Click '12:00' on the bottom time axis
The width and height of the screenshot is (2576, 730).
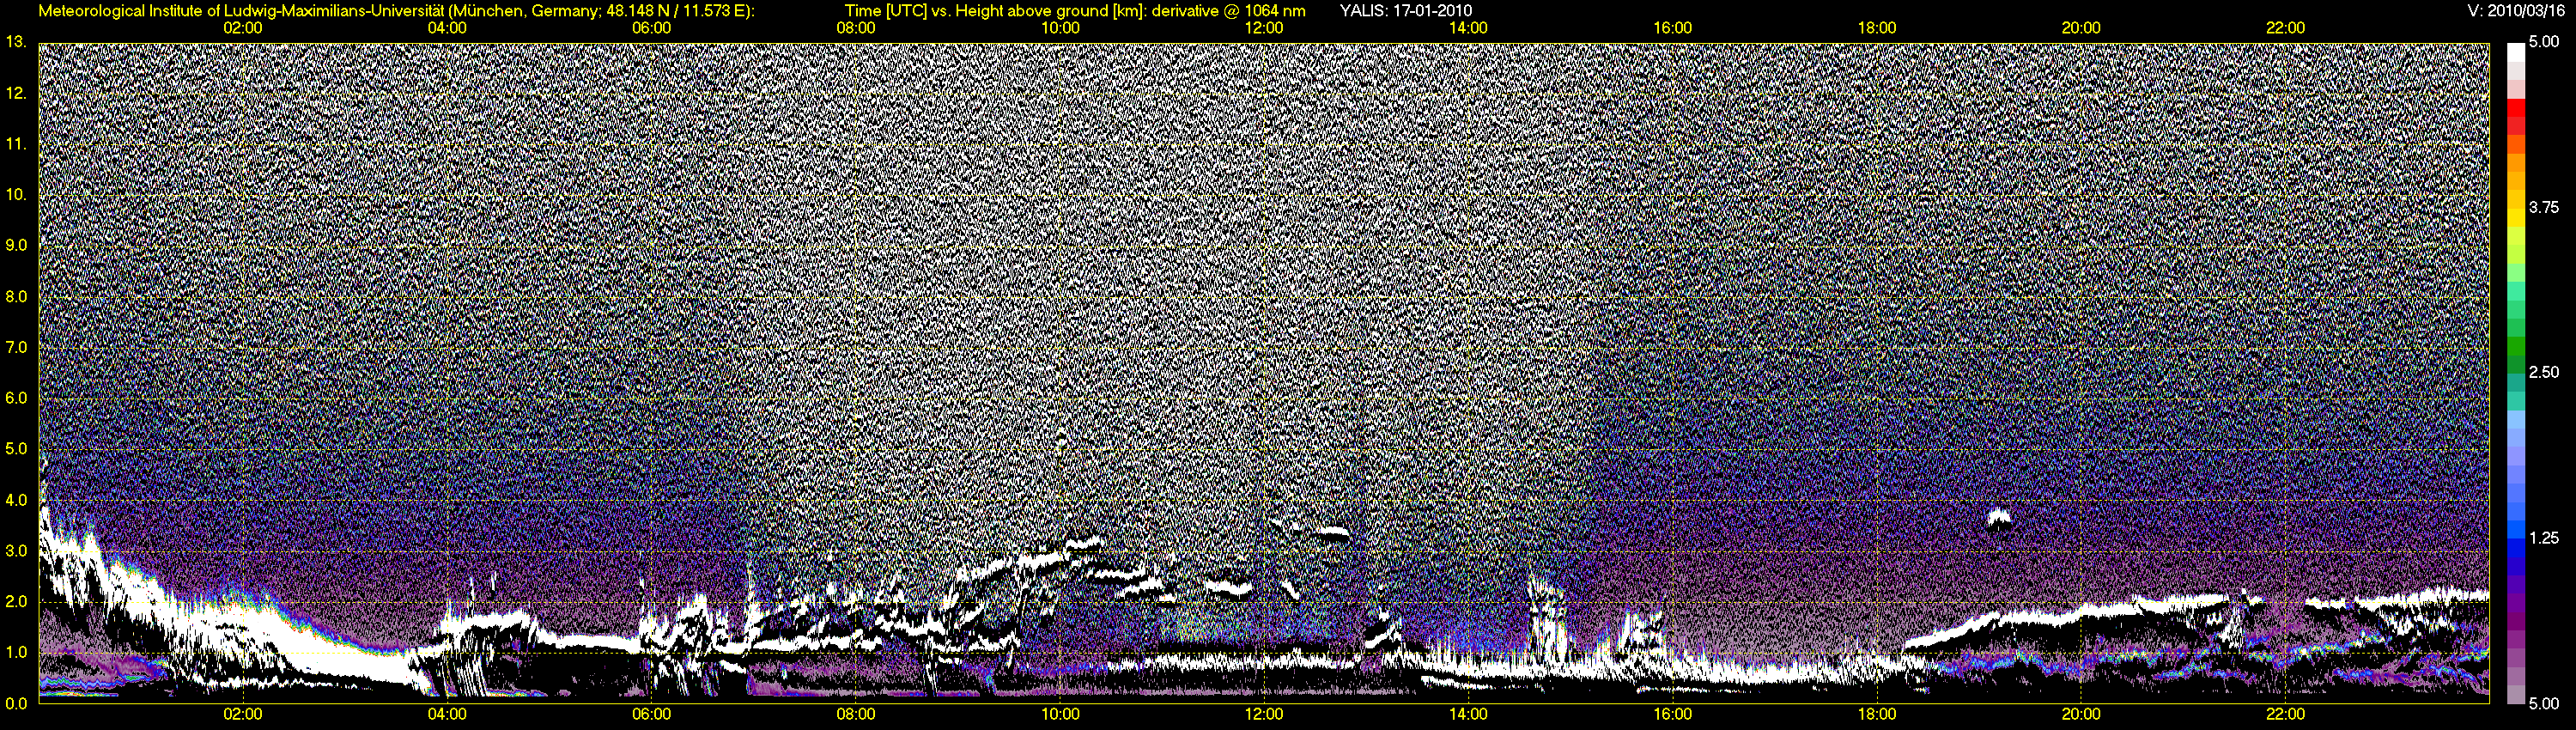coord(1264,714)
